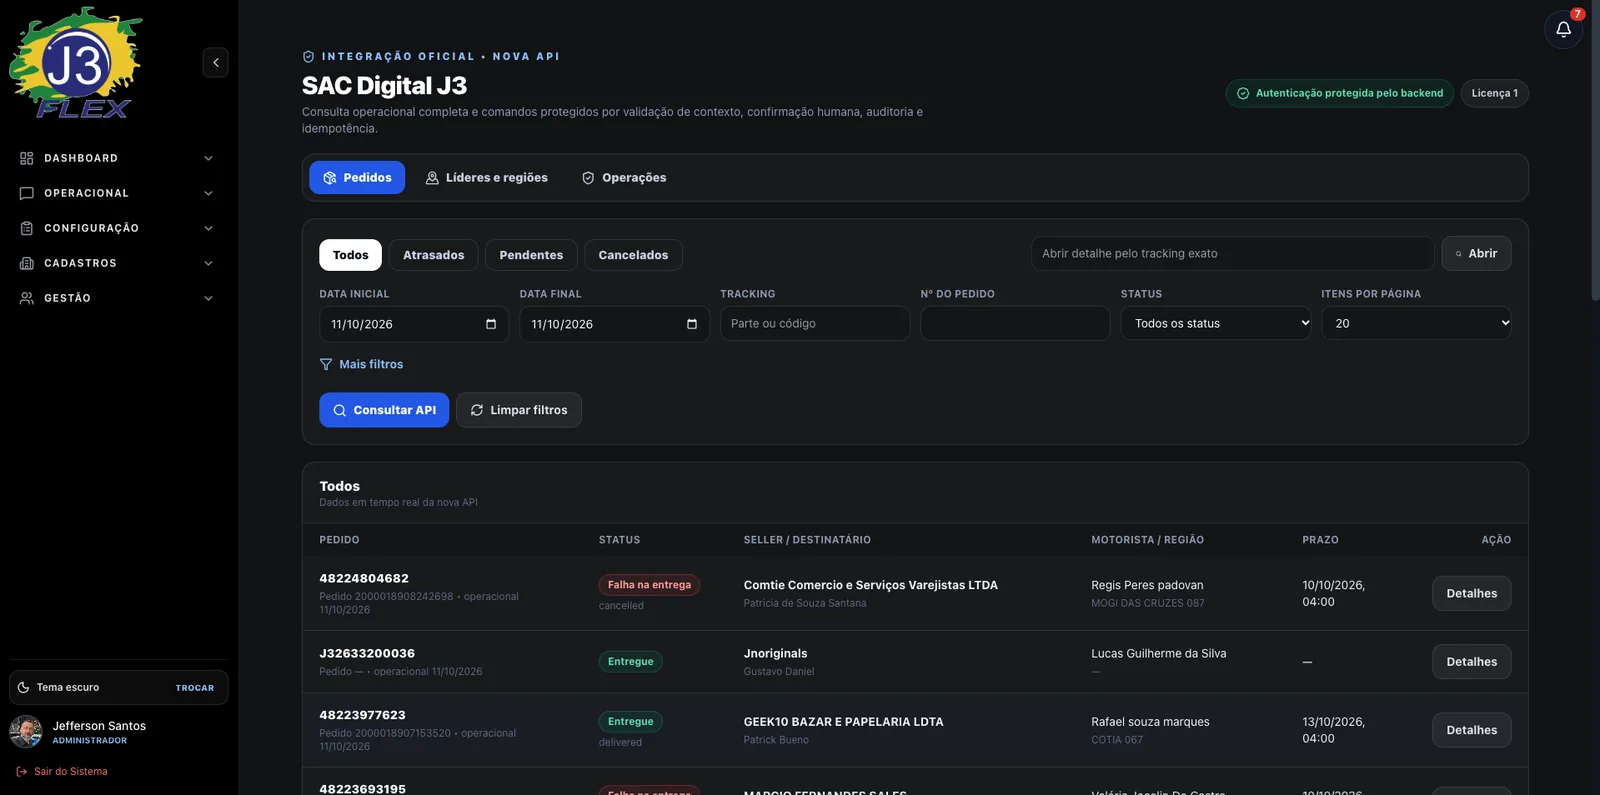Click the Data Inicial calendar icon
Viewport: 1600px width, 795px height.
coord(491,324)
